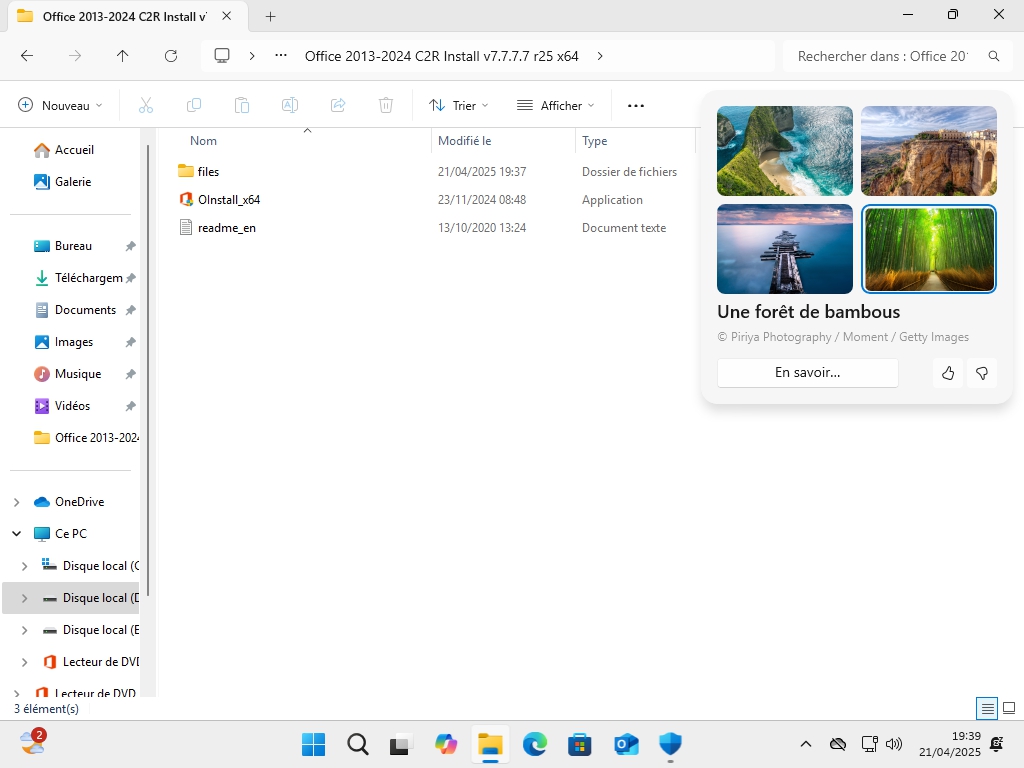Screen dimensions: 1024x768
Task: Click the Back navigation arrow
Action: coord(27,56)
